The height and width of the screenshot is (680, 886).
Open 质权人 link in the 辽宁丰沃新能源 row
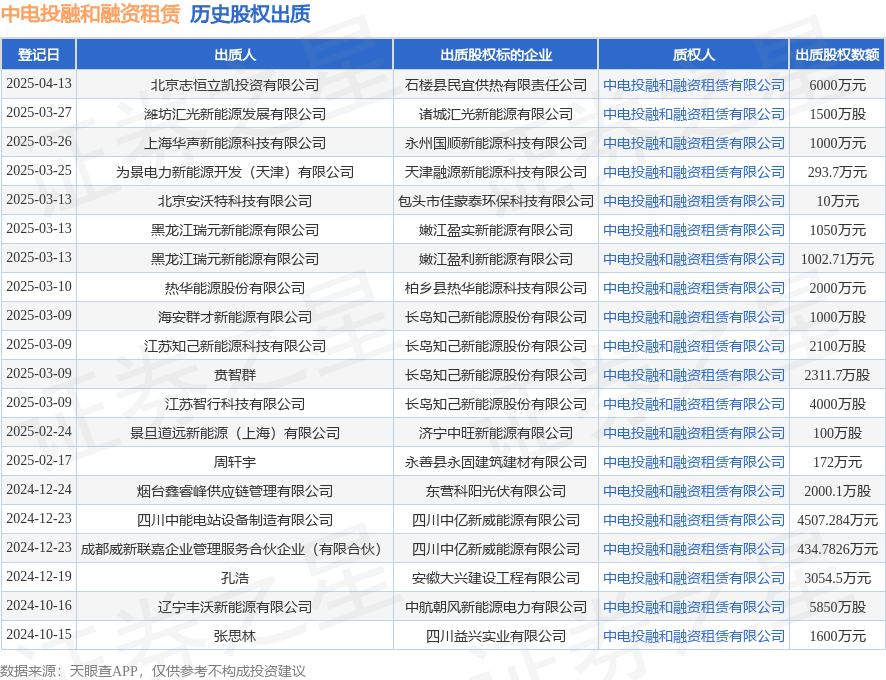(694, 607)
